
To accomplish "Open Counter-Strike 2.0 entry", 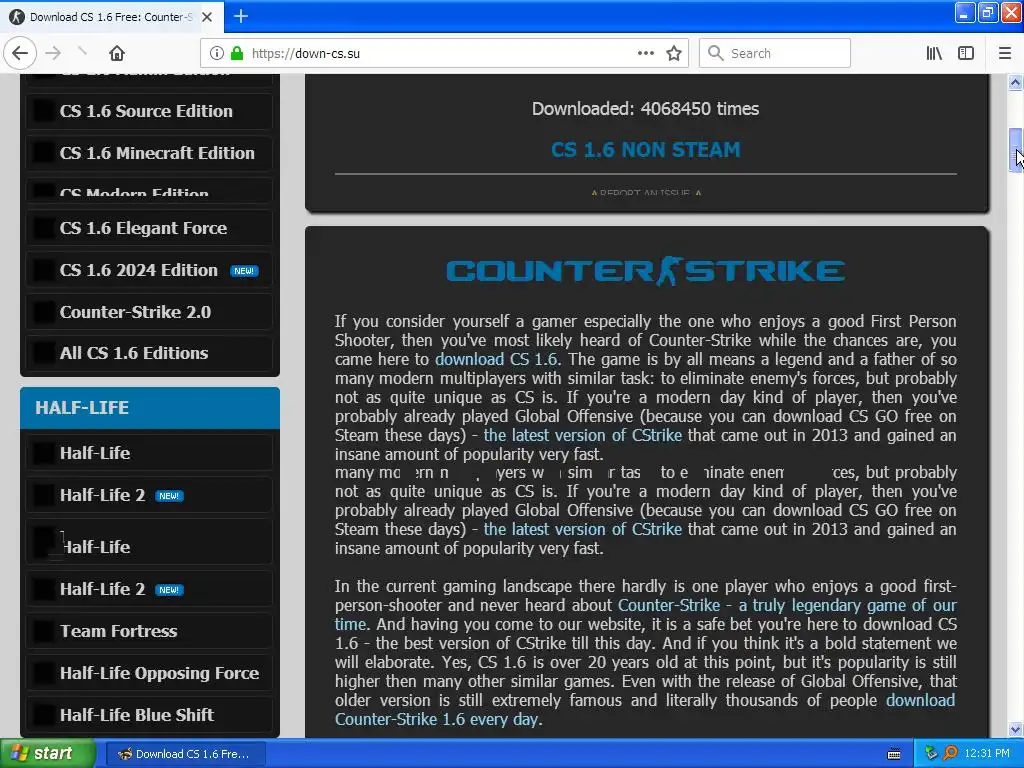I will pos(150,312).
